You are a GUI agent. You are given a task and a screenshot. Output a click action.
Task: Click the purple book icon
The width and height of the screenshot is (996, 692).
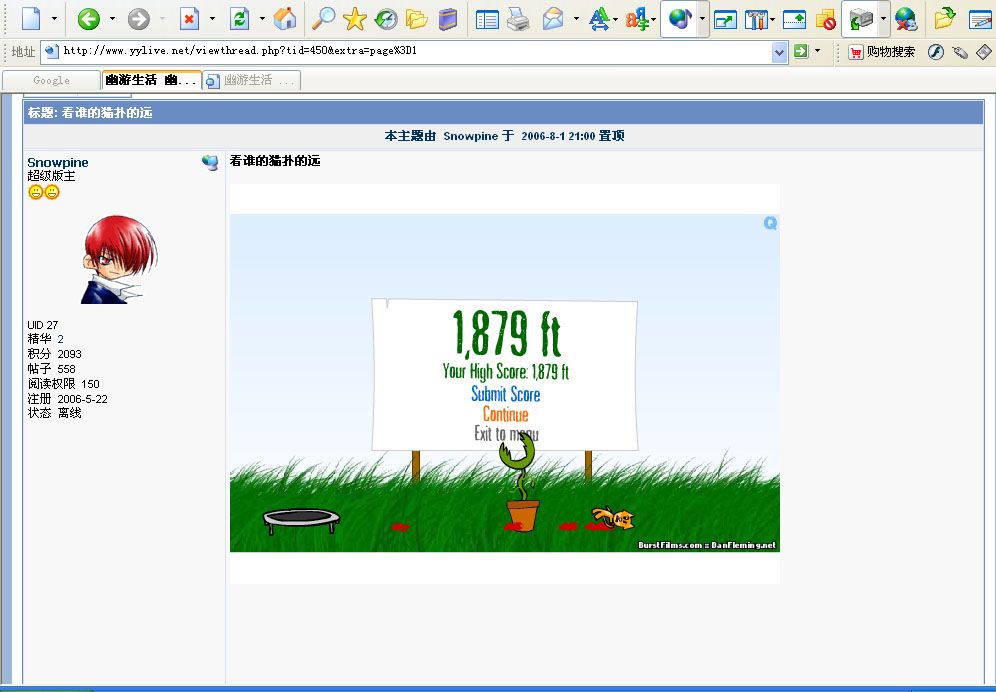coord(448,19)
